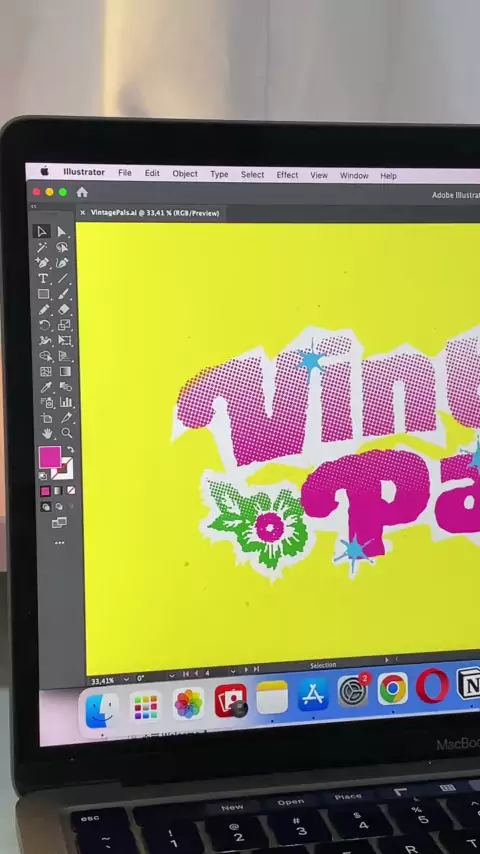Go to the next artboard

click(246, 670)
